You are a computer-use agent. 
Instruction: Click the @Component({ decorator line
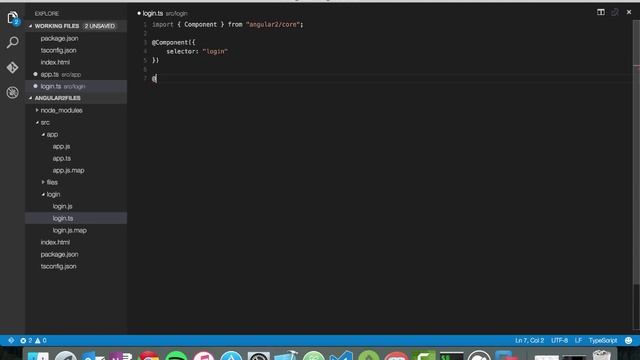coord(174,42)
